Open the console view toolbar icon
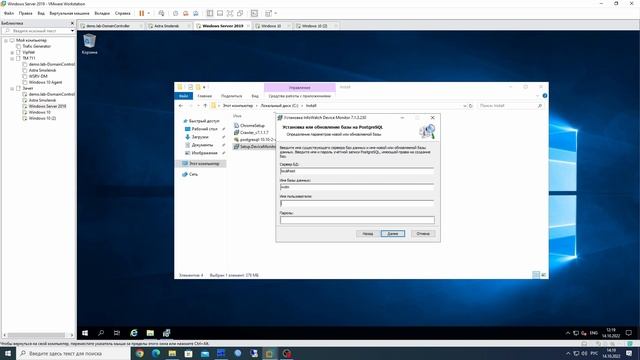Viewport: 640px width, 360px height. [x=254, y=13]
